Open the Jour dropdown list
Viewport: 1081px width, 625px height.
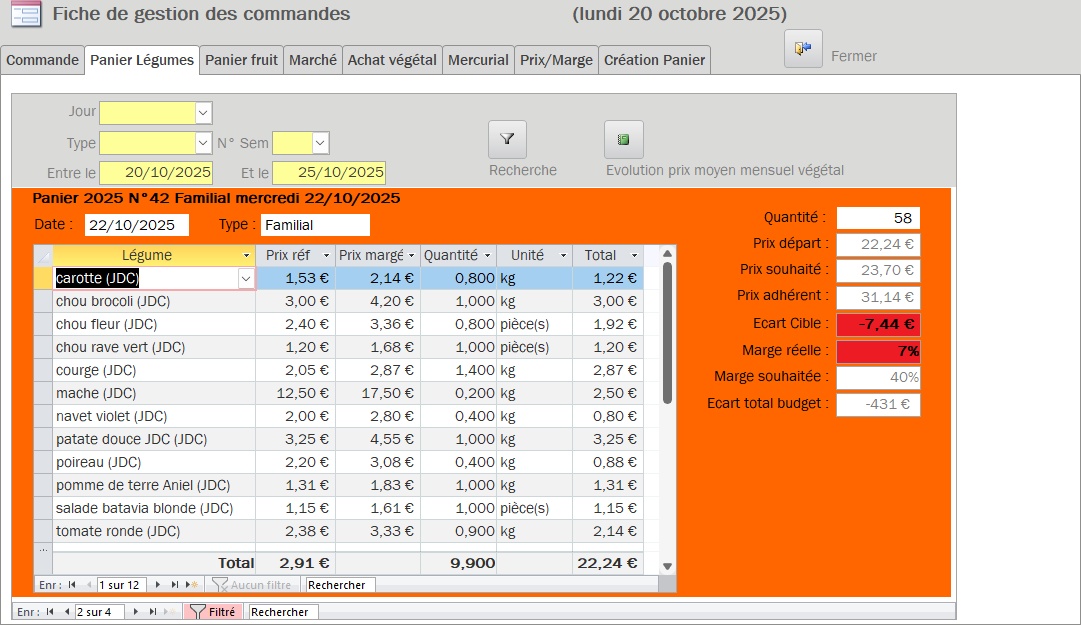pyautogui.click(x=203, y=112)
